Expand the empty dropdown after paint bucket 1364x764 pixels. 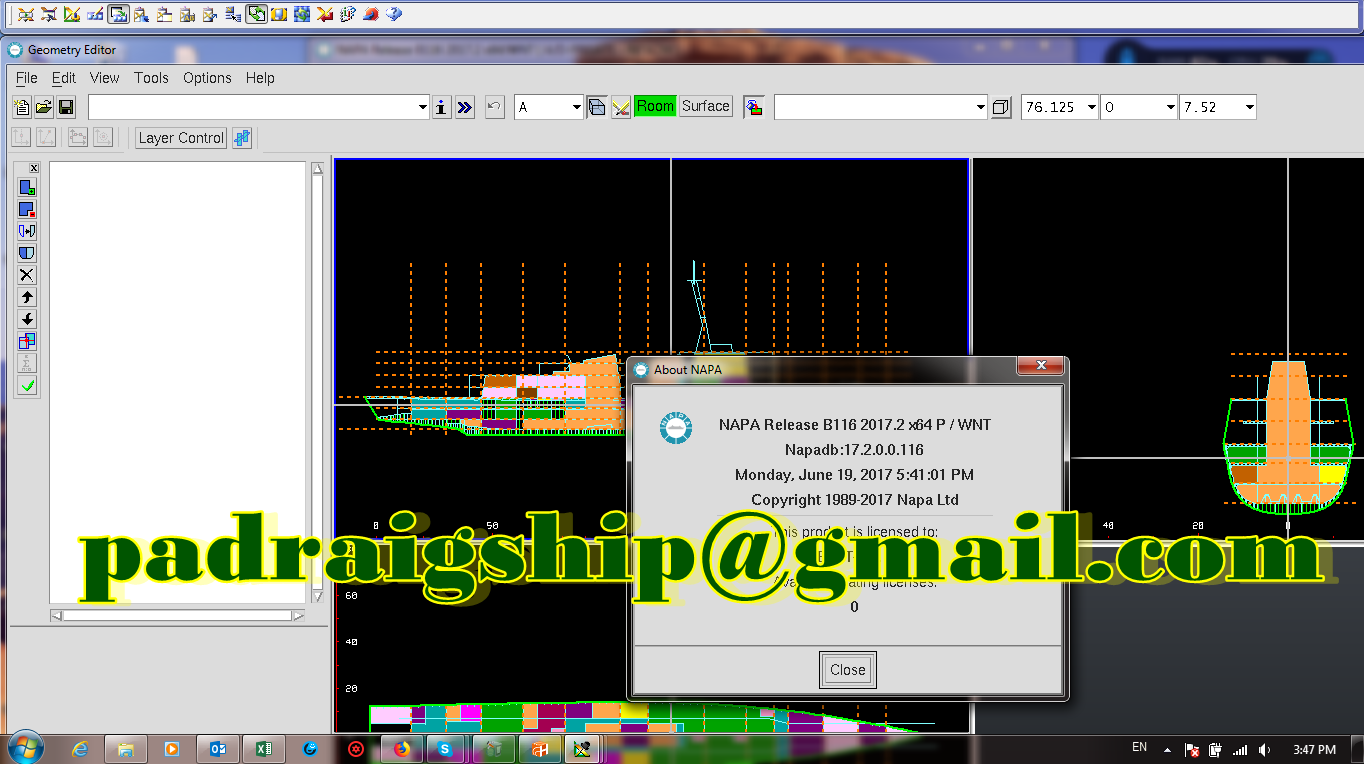tap(980, 107)
